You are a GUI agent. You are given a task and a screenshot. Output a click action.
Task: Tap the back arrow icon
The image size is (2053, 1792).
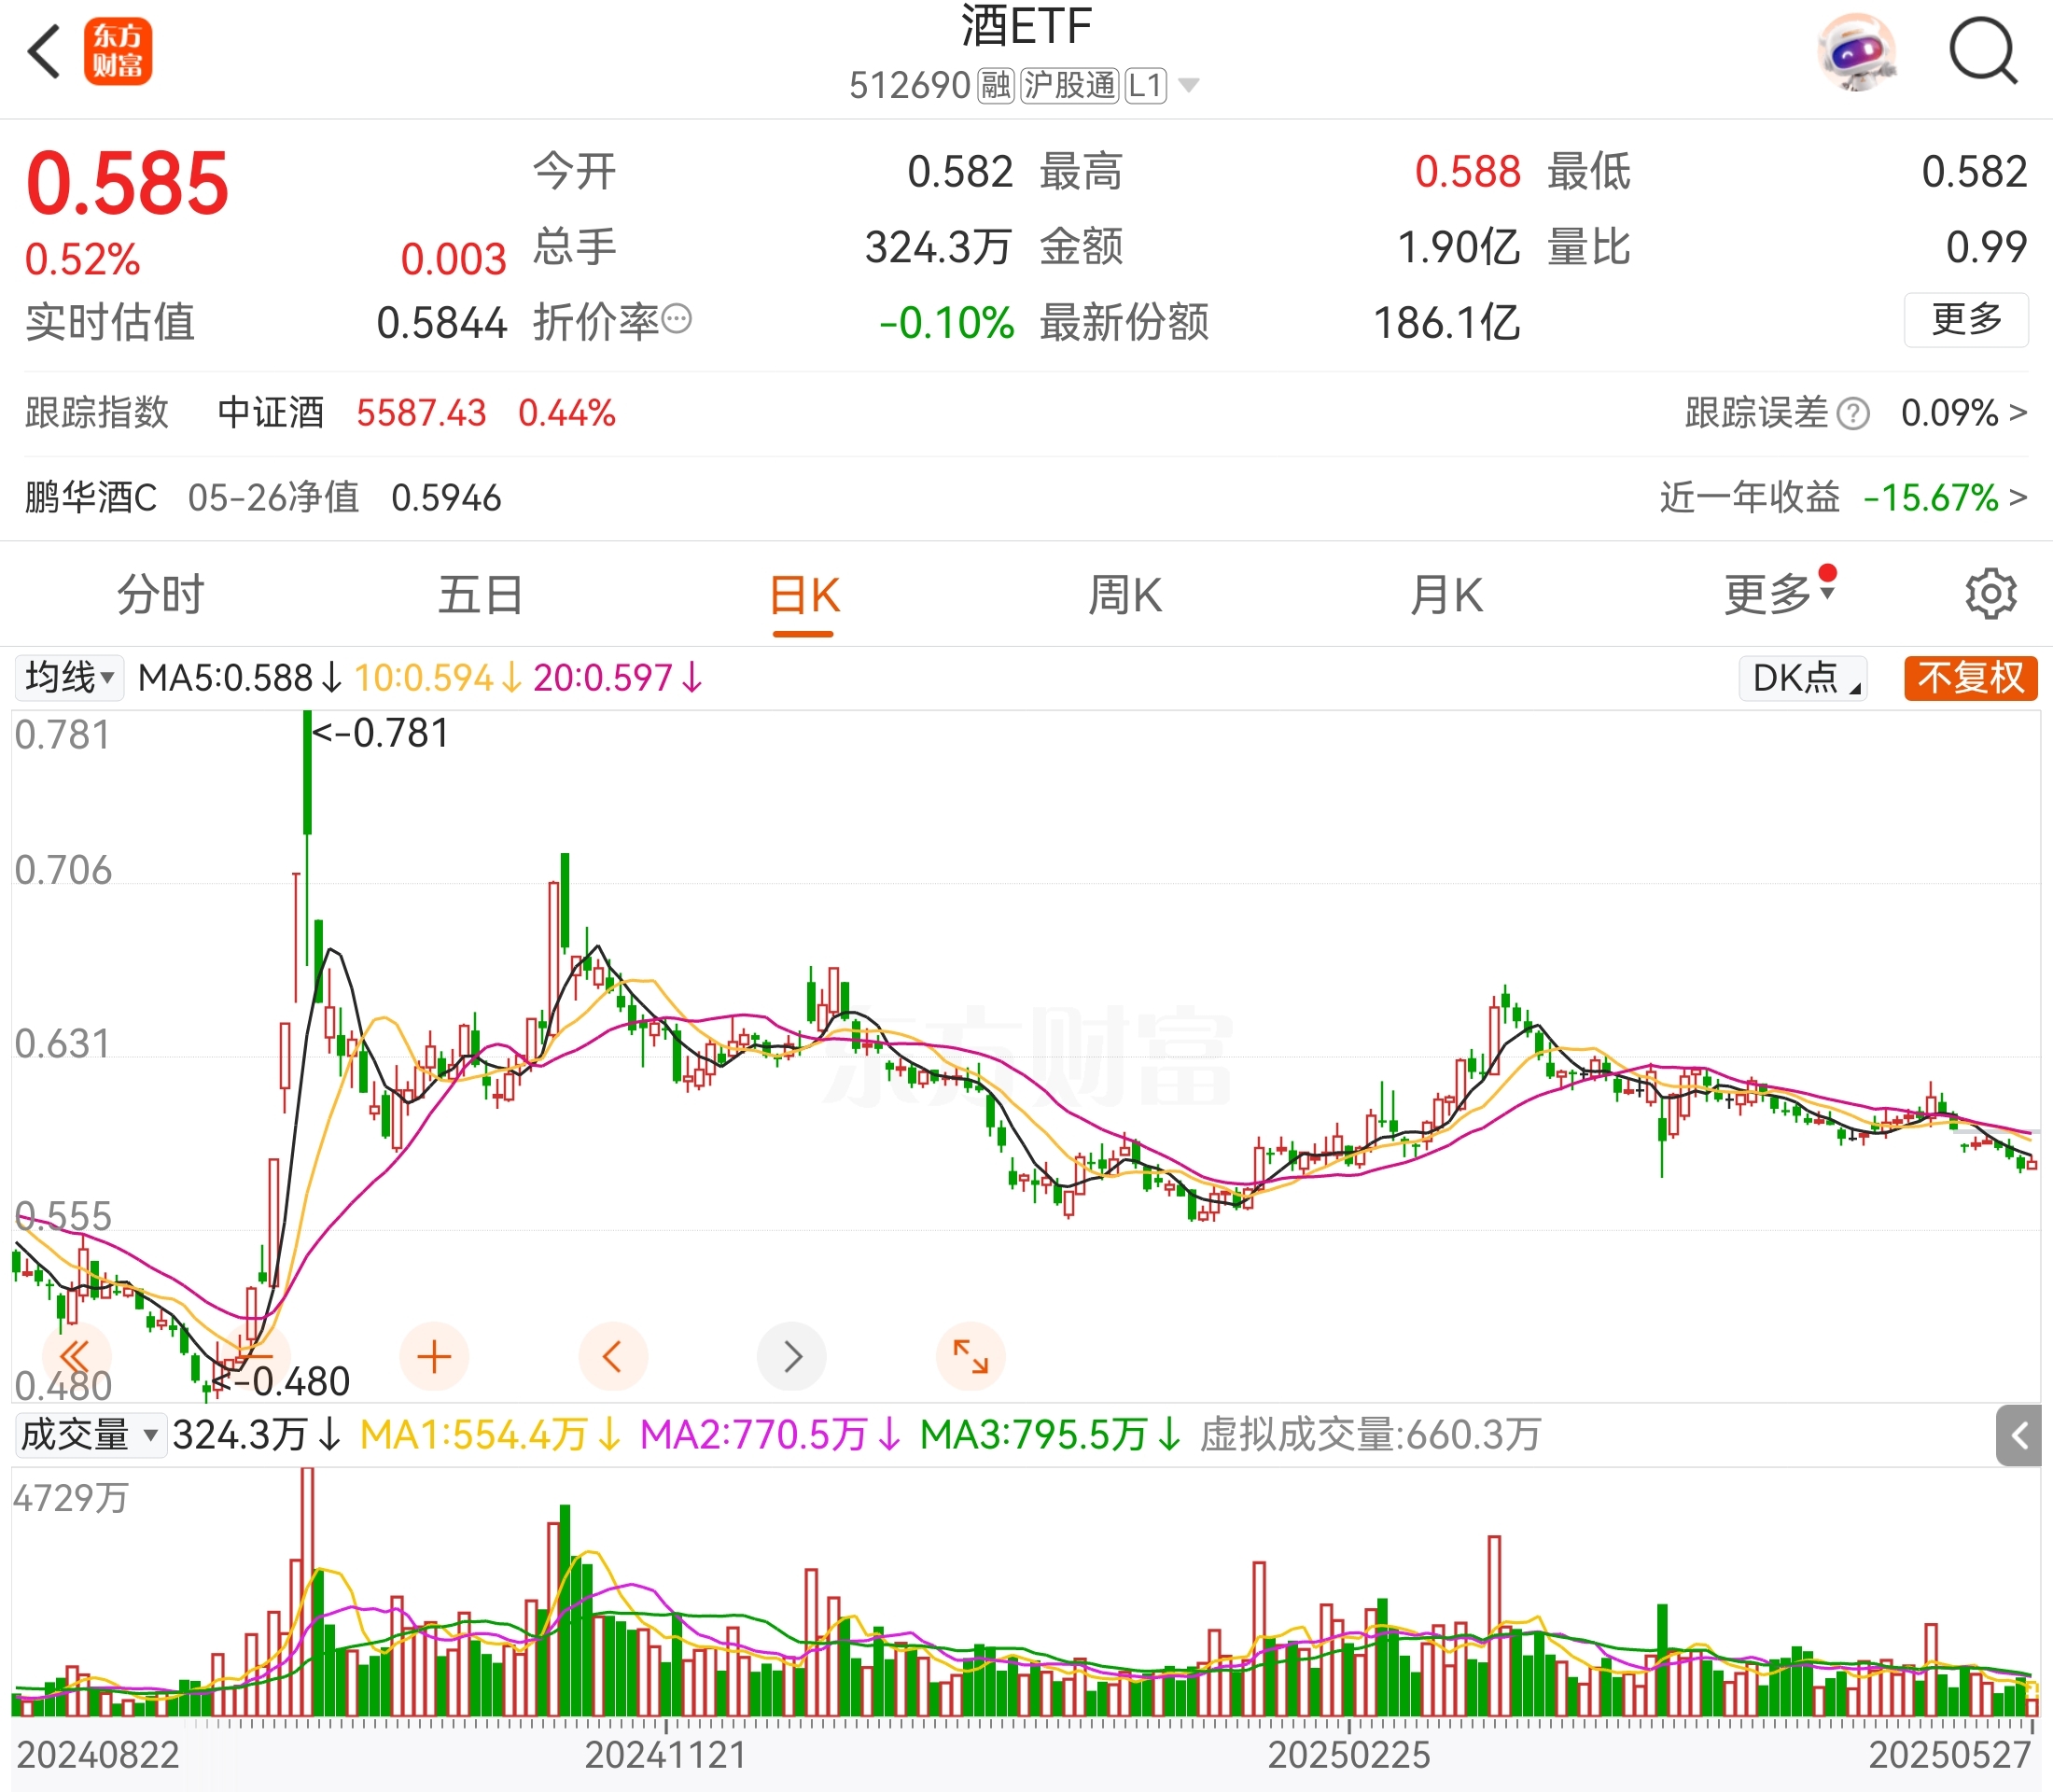[x=44, y=52]
